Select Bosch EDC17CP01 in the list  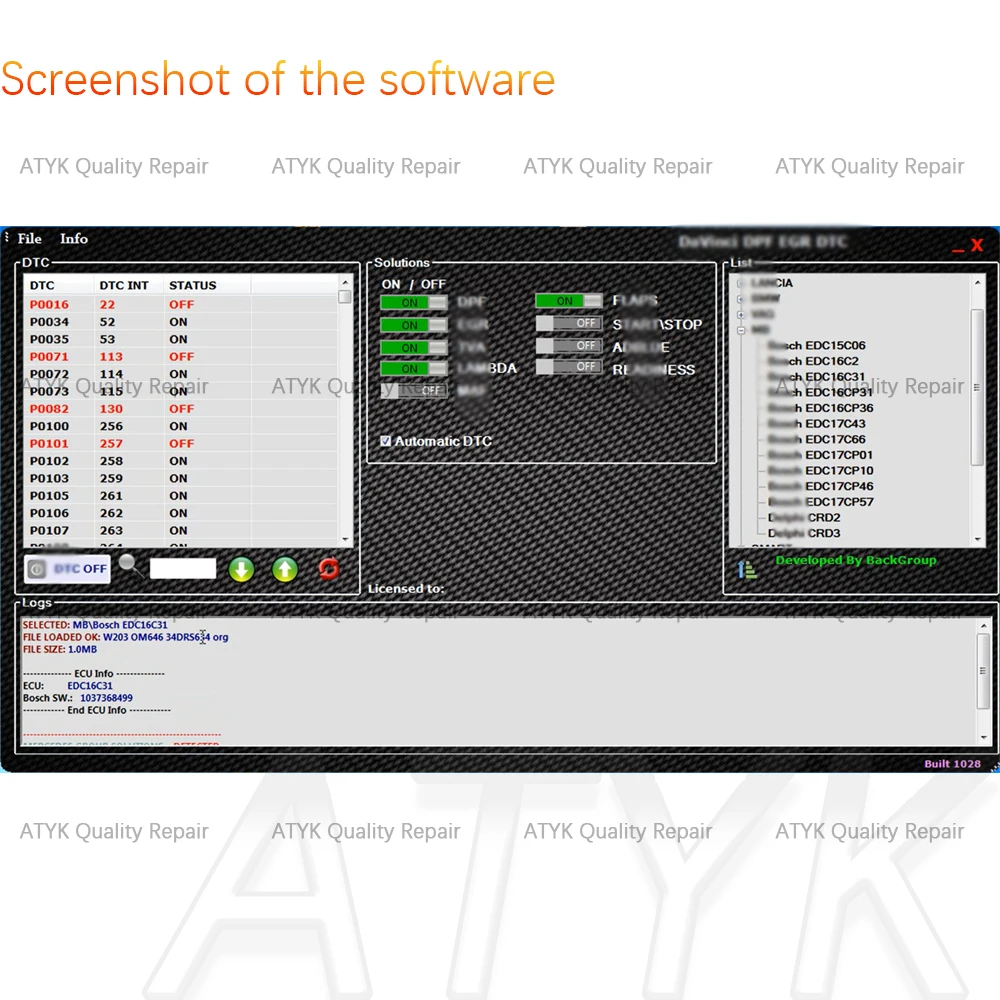pos(820,455)
